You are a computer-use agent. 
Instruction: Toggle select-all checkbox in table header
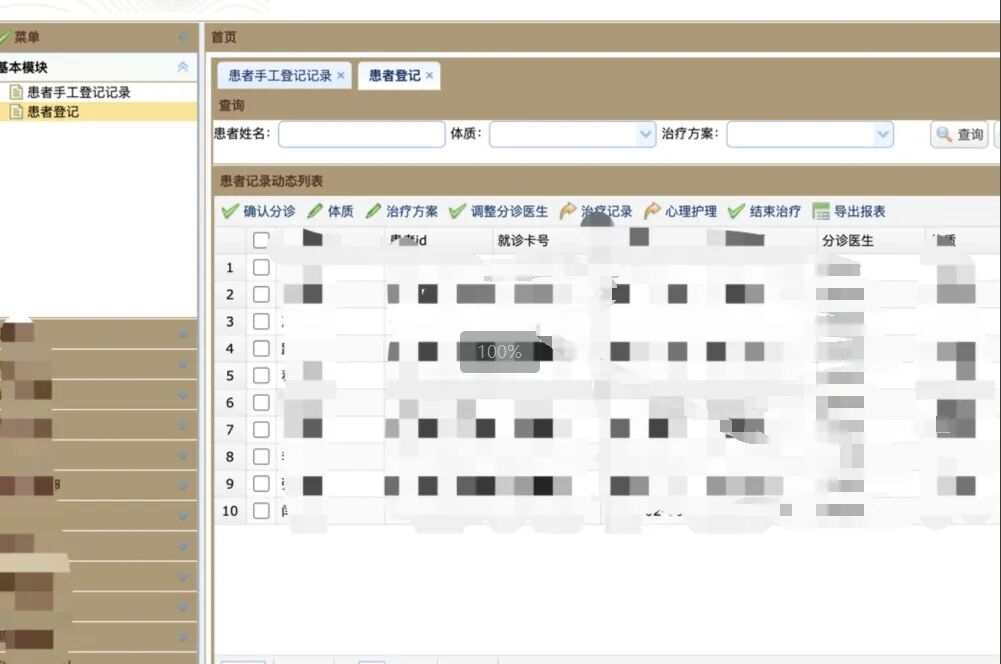tap(261, 240)
